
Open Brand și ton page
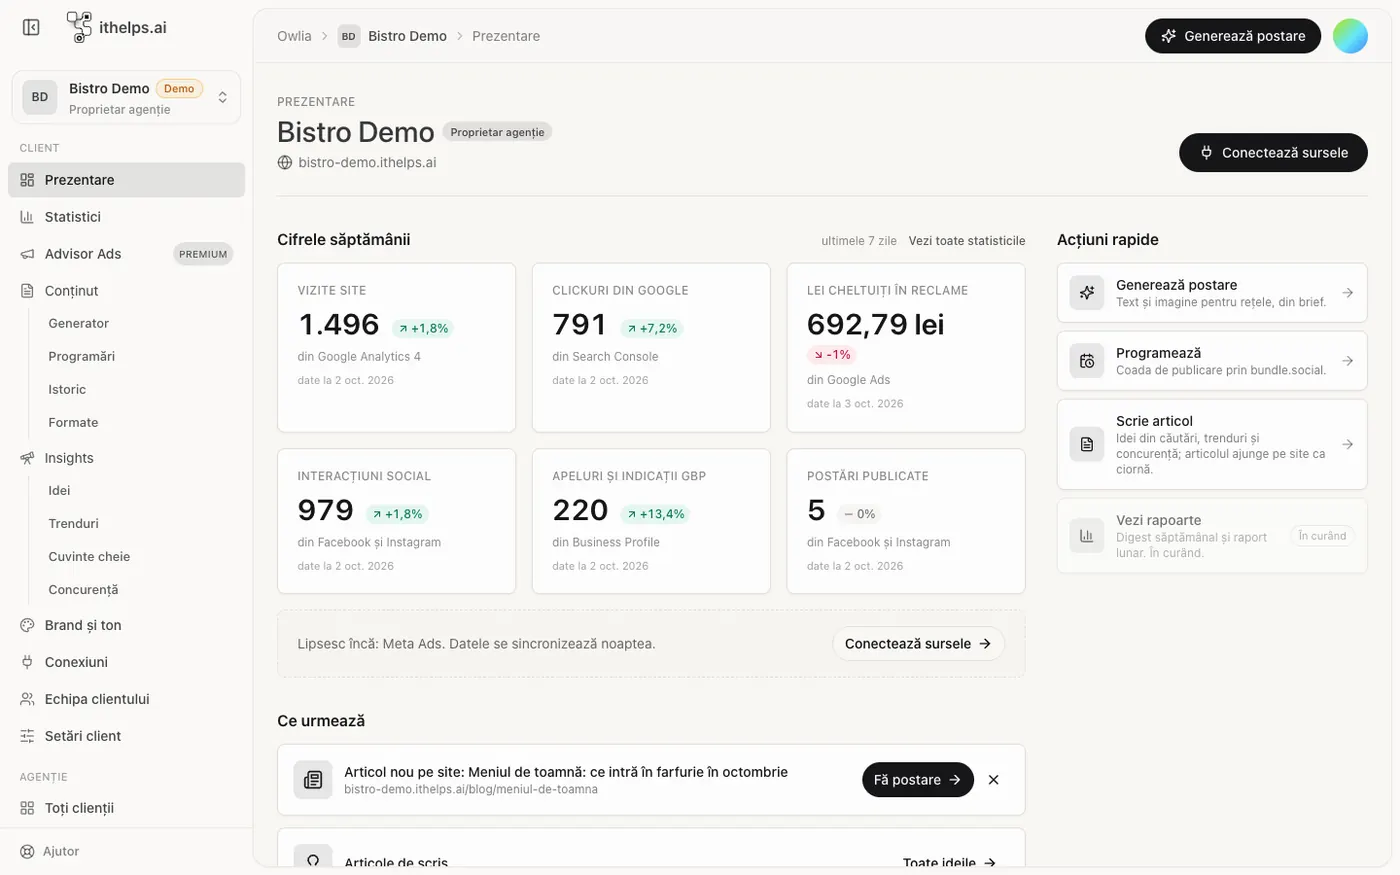click(x=126, y=625)
